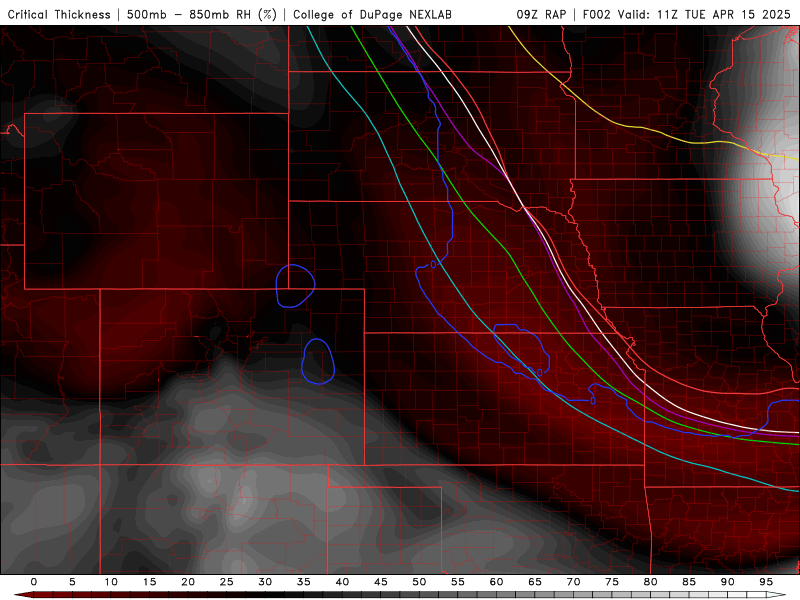800x600 pixels.
Task: Click the "Valid: 11Z TUE APR 15 2025" text
Action: [x=704, y=14]
